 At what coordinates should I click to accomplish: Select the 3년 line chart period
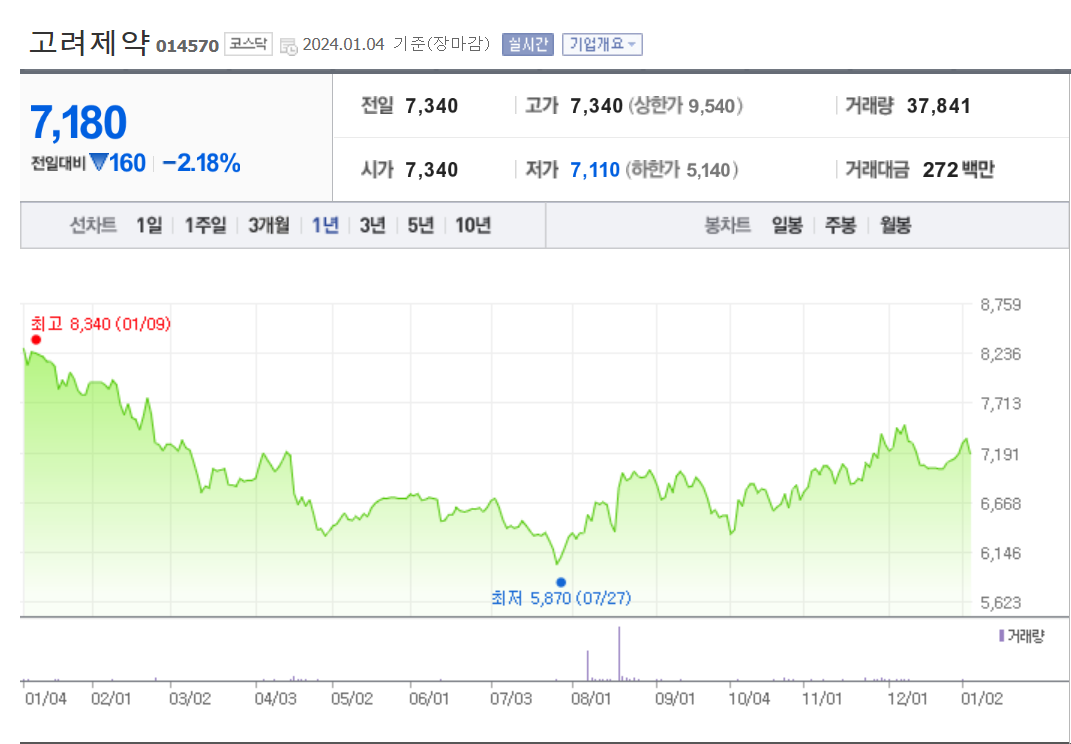[x=372, y=225]
